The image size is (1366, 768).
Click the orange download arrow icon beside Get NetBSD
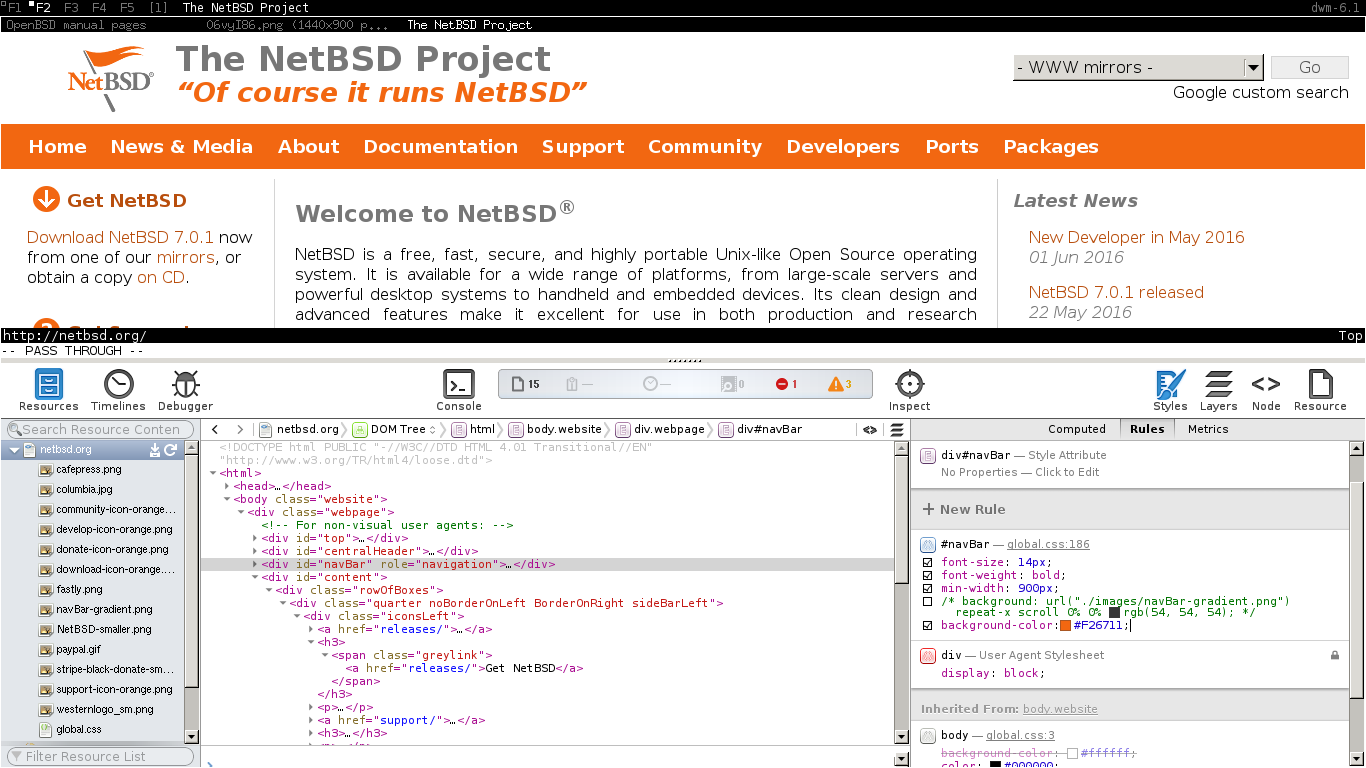point(46,199)
